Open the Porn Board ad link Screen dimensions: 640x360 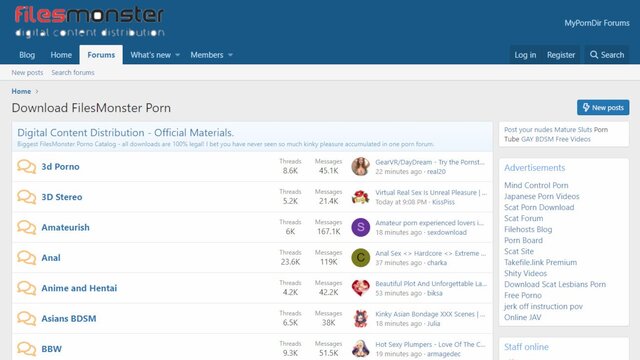(x=523, y=240)
